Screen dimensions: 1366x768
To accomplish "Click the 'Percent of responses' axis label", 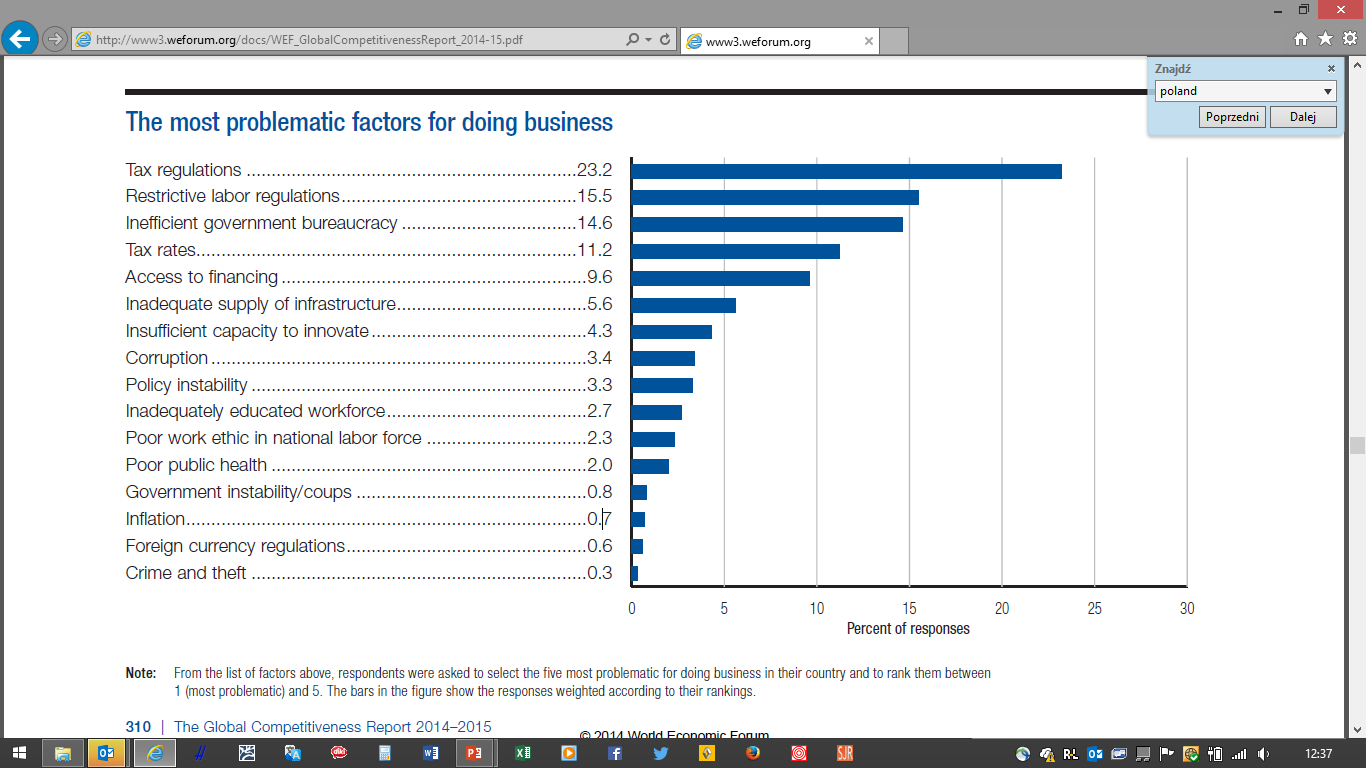I will pyautogui.click(x=908, y=629).
